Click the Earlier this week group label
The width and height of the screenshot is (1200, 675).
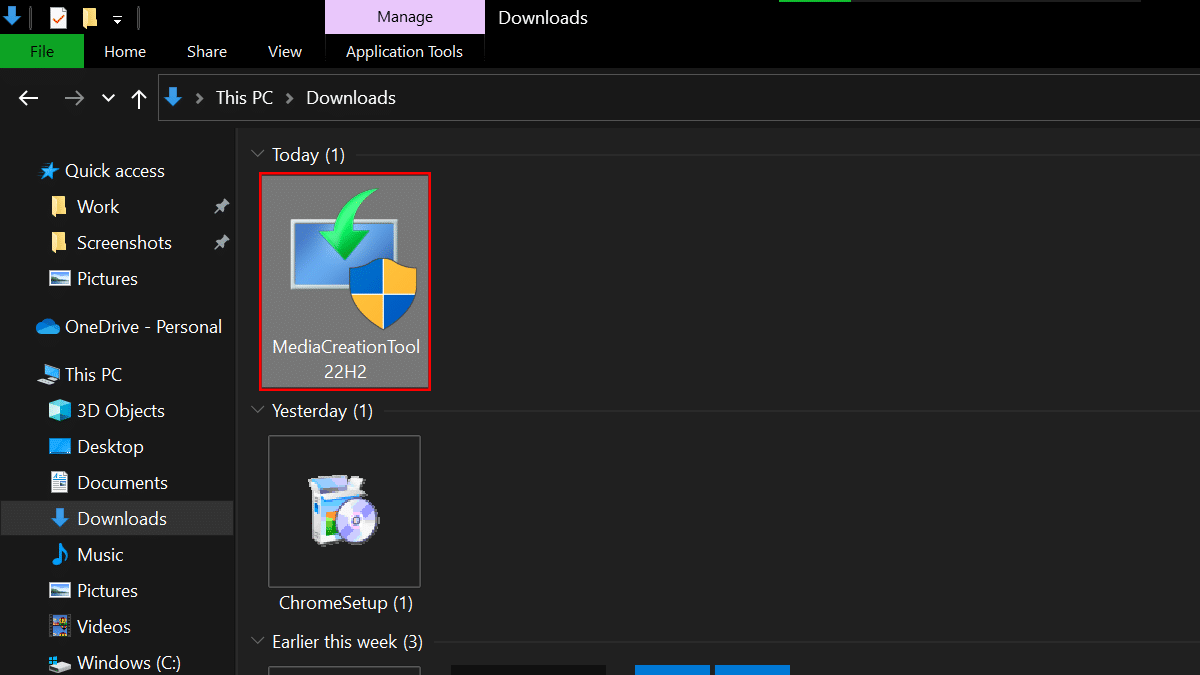click(x=348, y=641)
